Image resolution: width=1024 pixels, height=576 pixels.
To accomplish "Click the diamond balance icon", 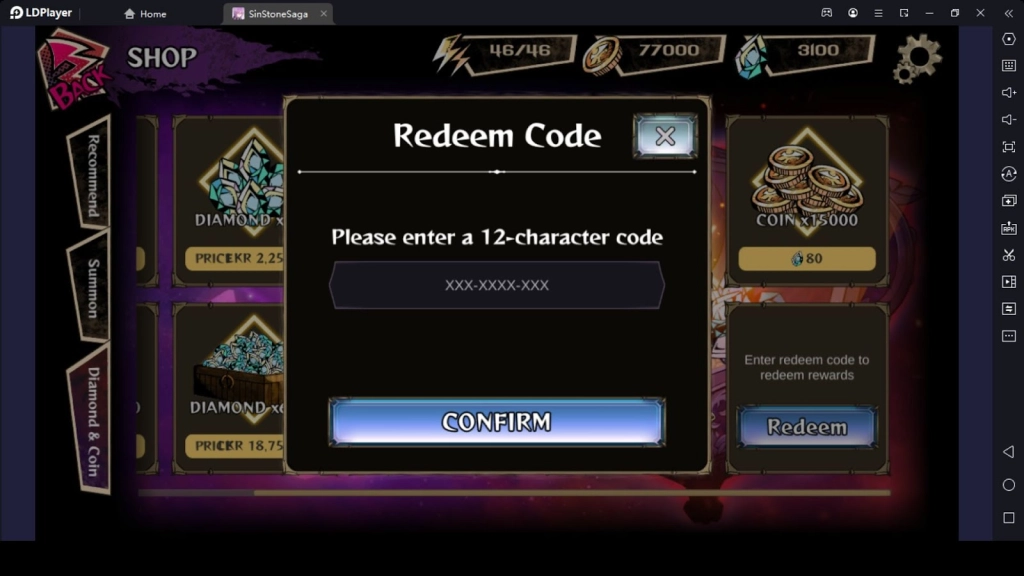I will (751, 57).
